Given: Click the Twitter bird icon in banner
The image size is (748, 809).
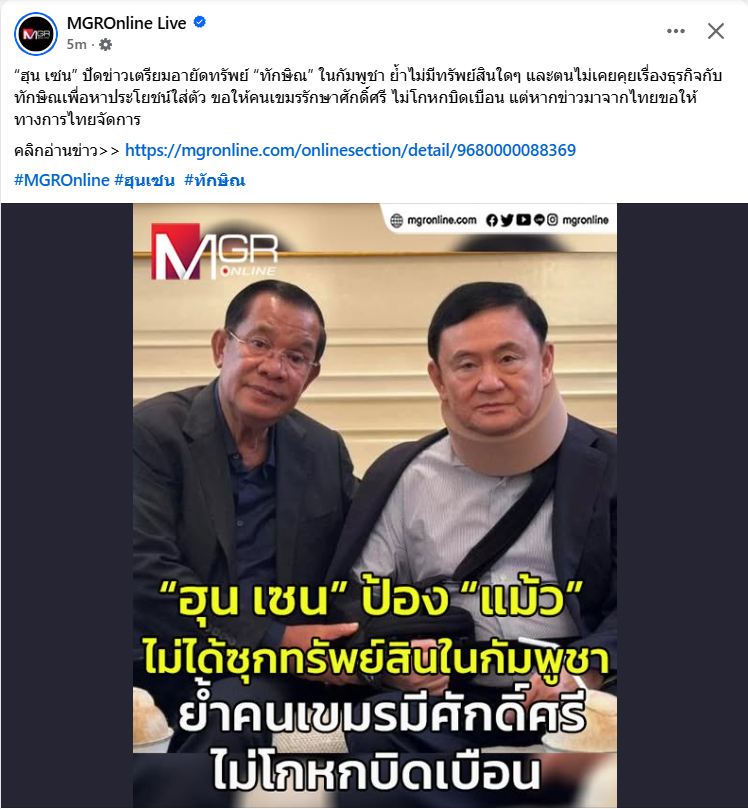Looking at the screenshot, I should point(507,220).
